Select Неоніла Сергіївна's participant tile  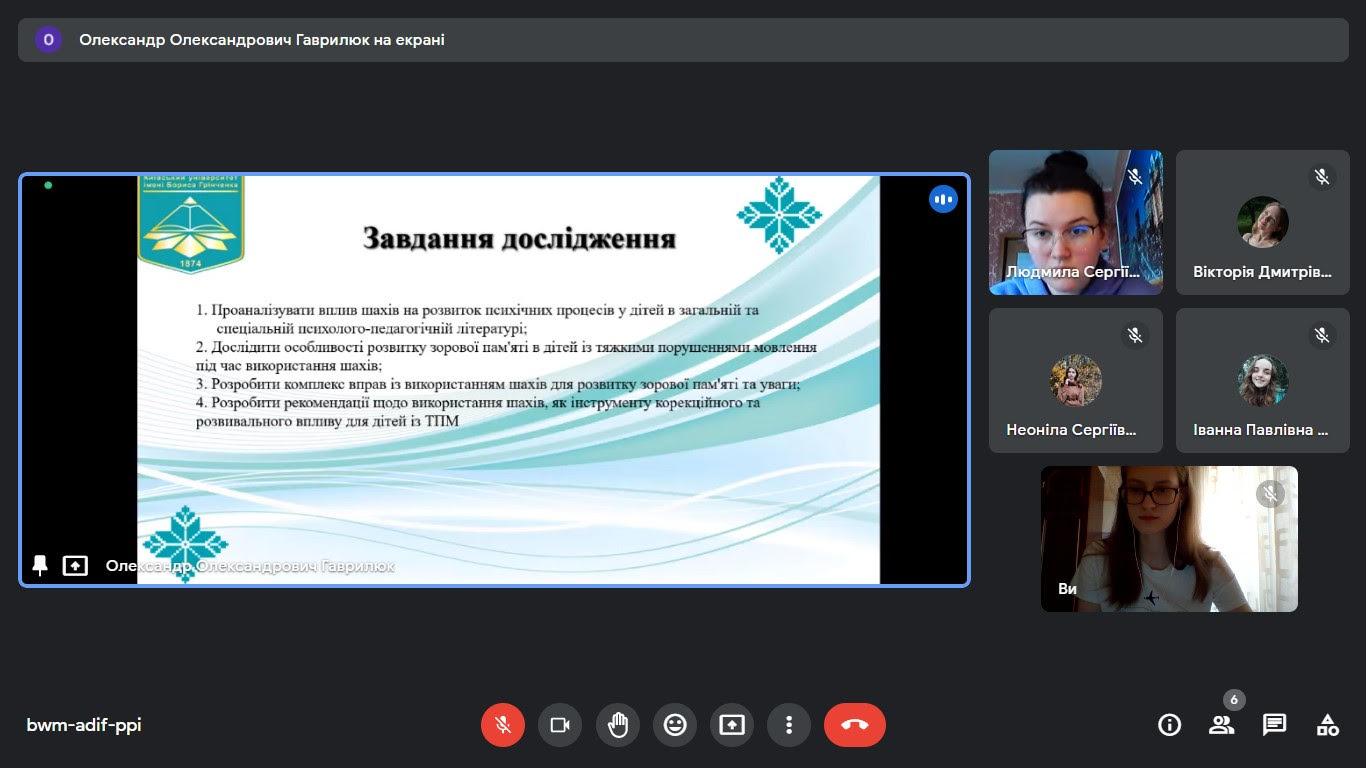[x=1076, y=380]
